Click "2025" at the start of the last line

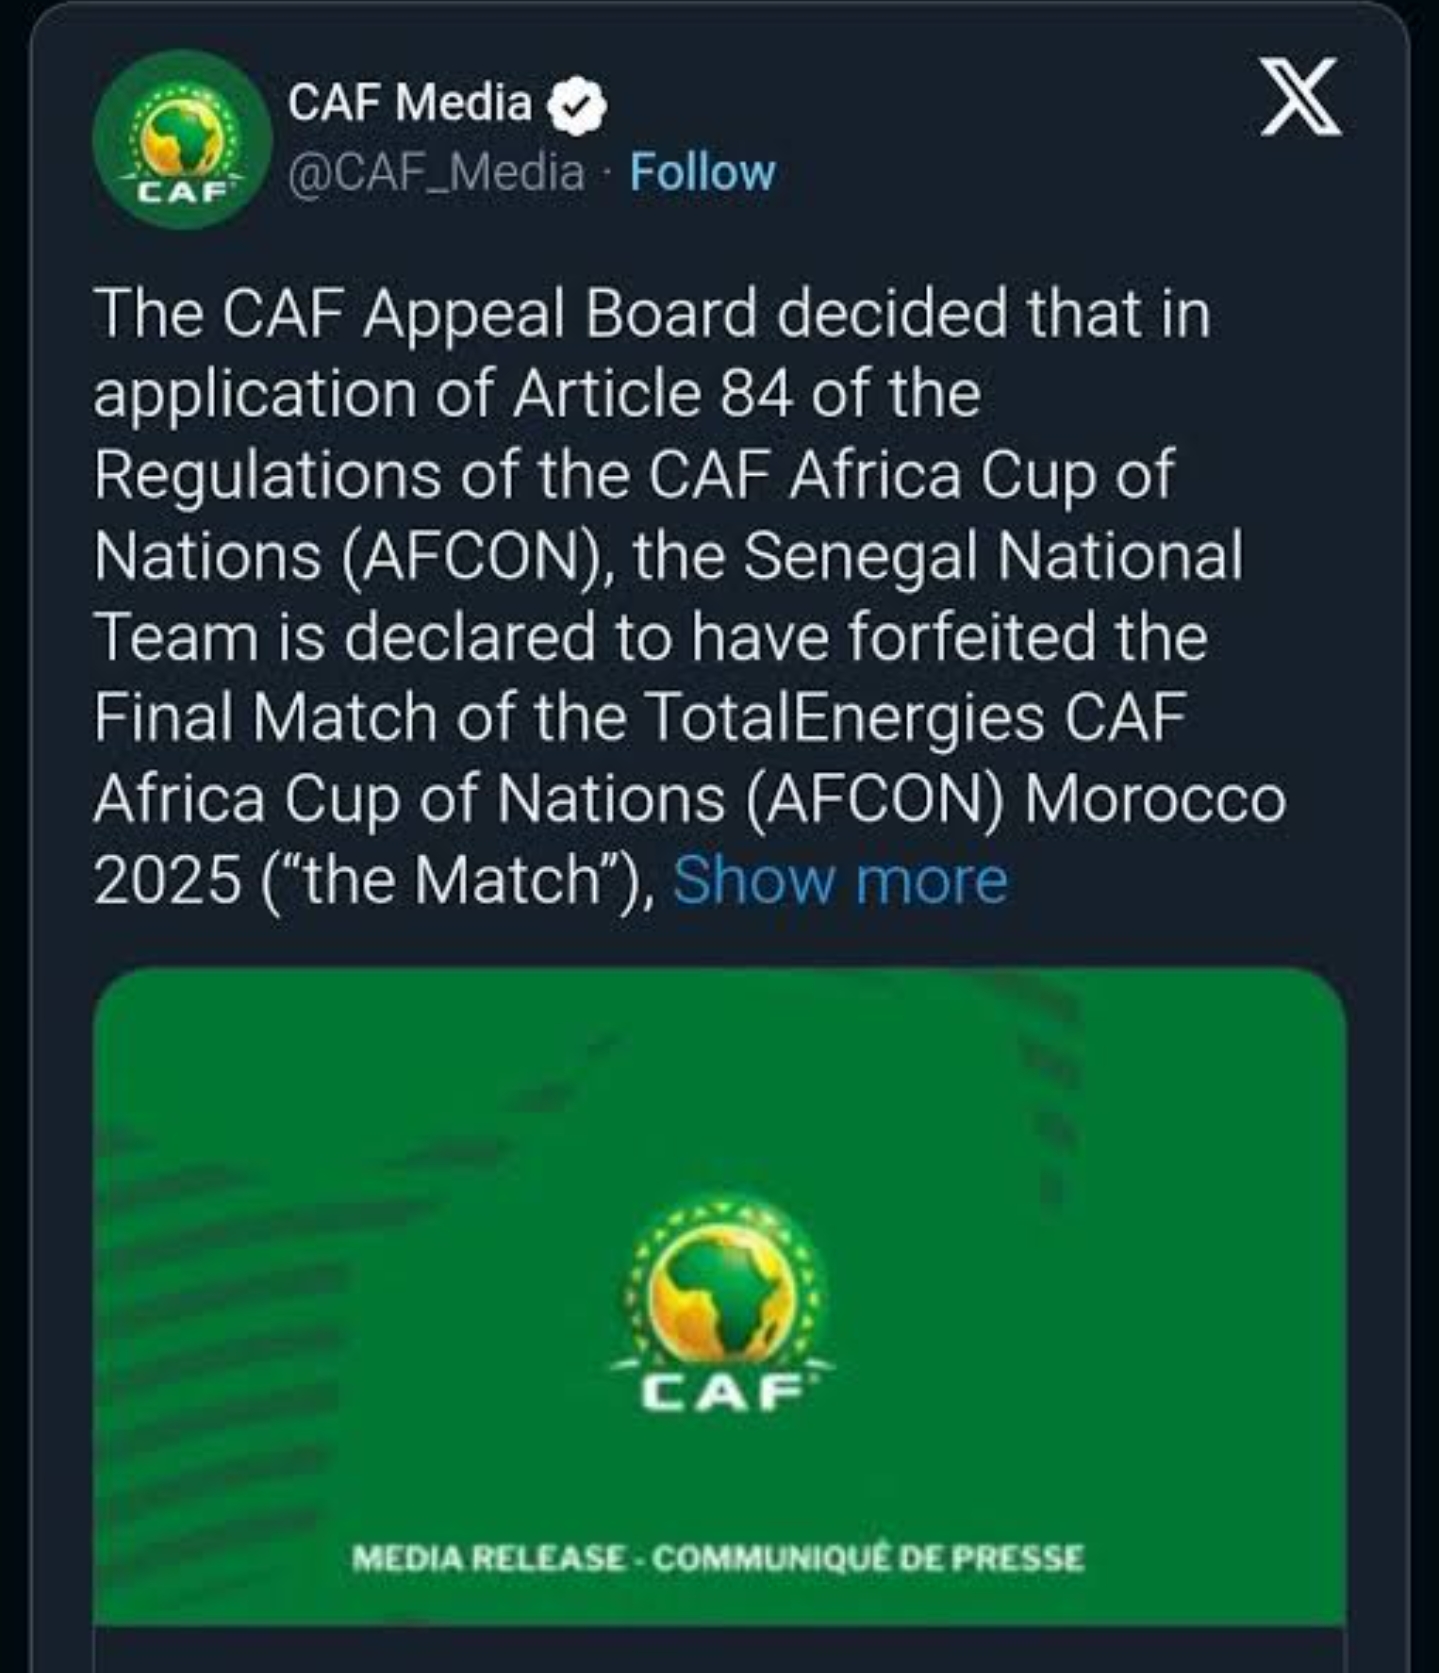167,881
